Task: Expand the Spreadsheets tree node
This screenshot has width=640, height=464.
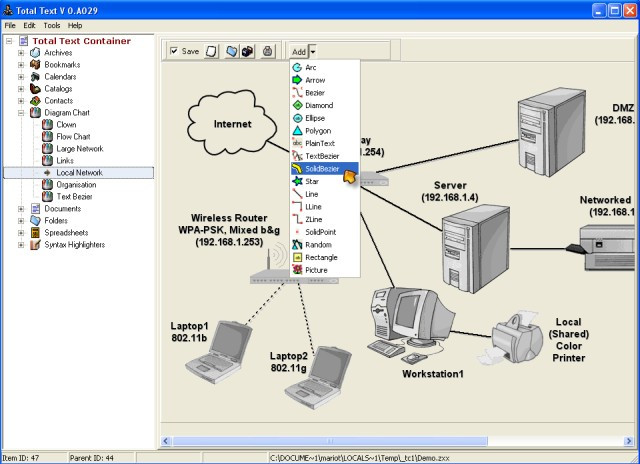Action: (x=21, y=233)
